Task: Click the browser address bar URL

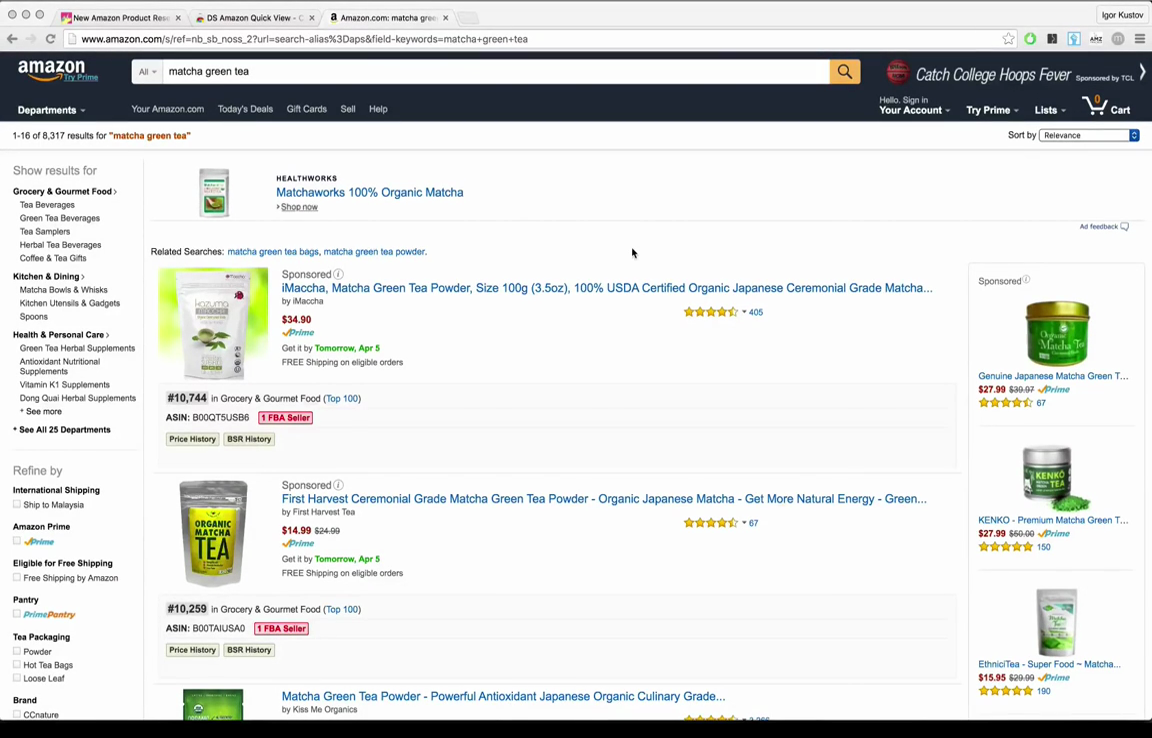Action: click(304, 39)
